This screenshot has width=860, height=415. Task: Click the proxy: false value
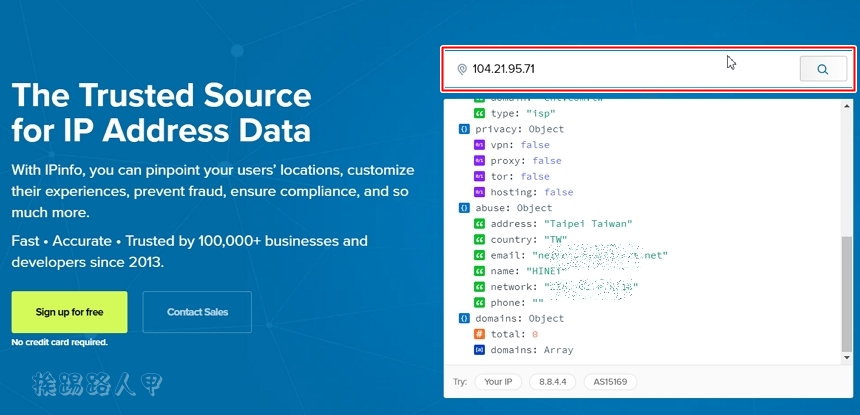[547, 161]
